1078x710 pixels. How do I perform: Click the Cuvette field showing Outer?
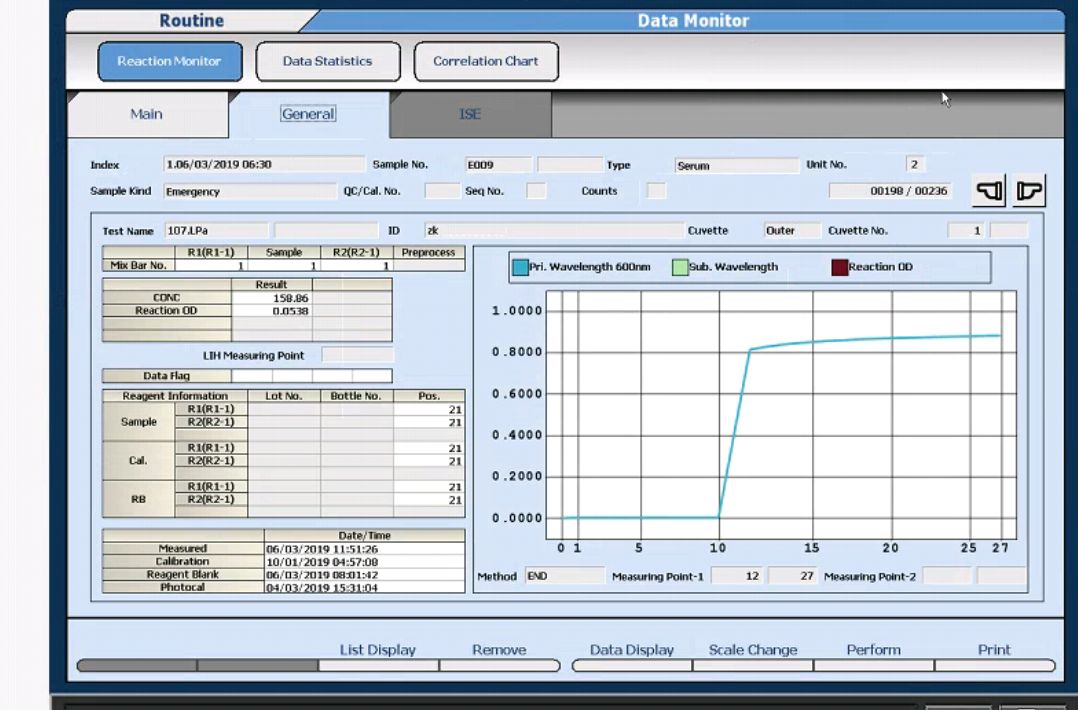coord(792,230)
